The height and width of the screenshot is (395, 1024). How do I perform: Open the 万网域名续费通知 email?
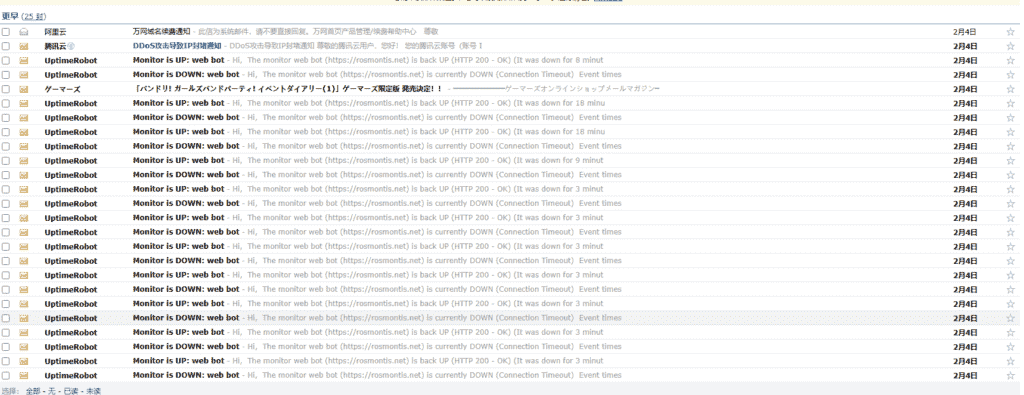click(x=161, y=31)
